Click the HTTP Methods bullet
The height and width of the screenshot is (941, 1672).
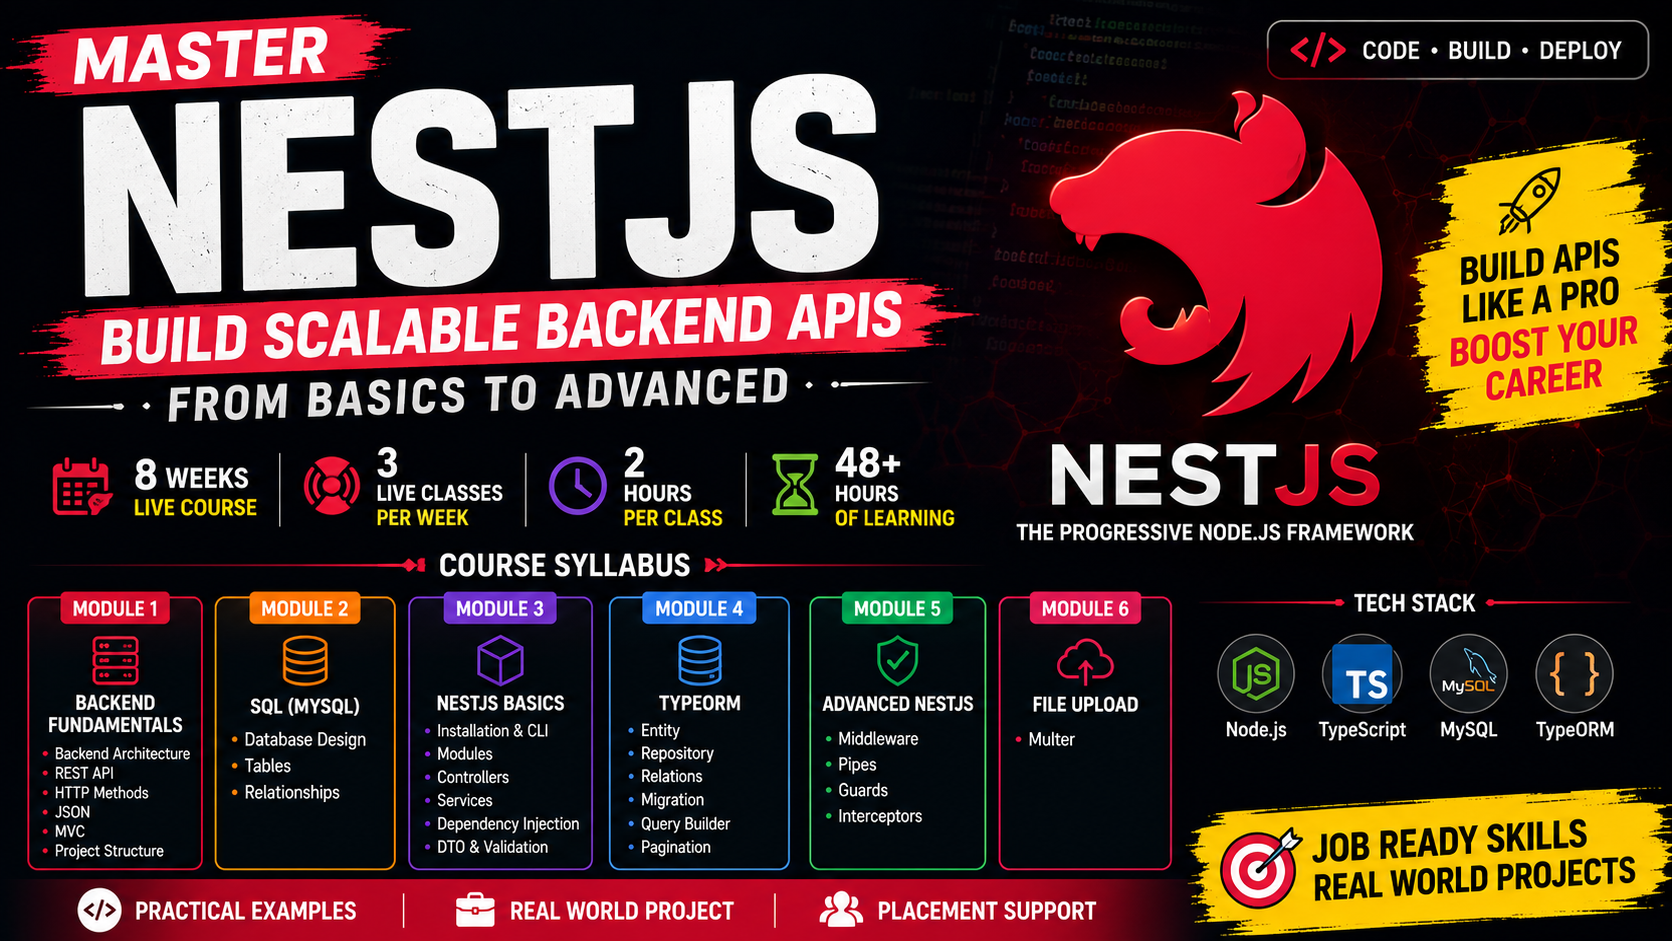(101, 793)
